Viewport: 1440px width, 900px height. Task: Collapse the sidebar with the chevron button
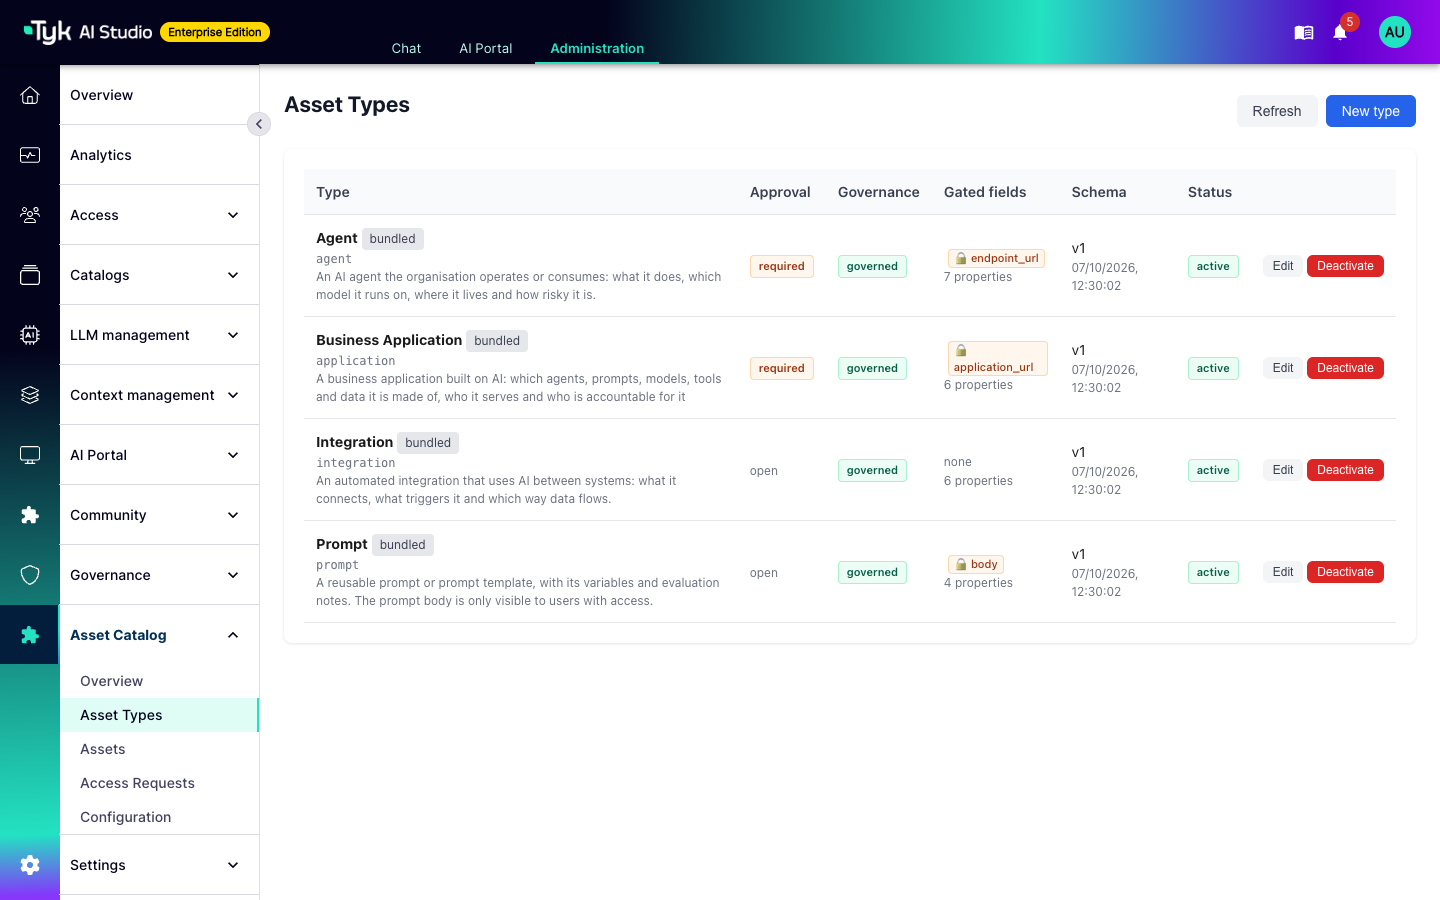click(x=259, y=124)
